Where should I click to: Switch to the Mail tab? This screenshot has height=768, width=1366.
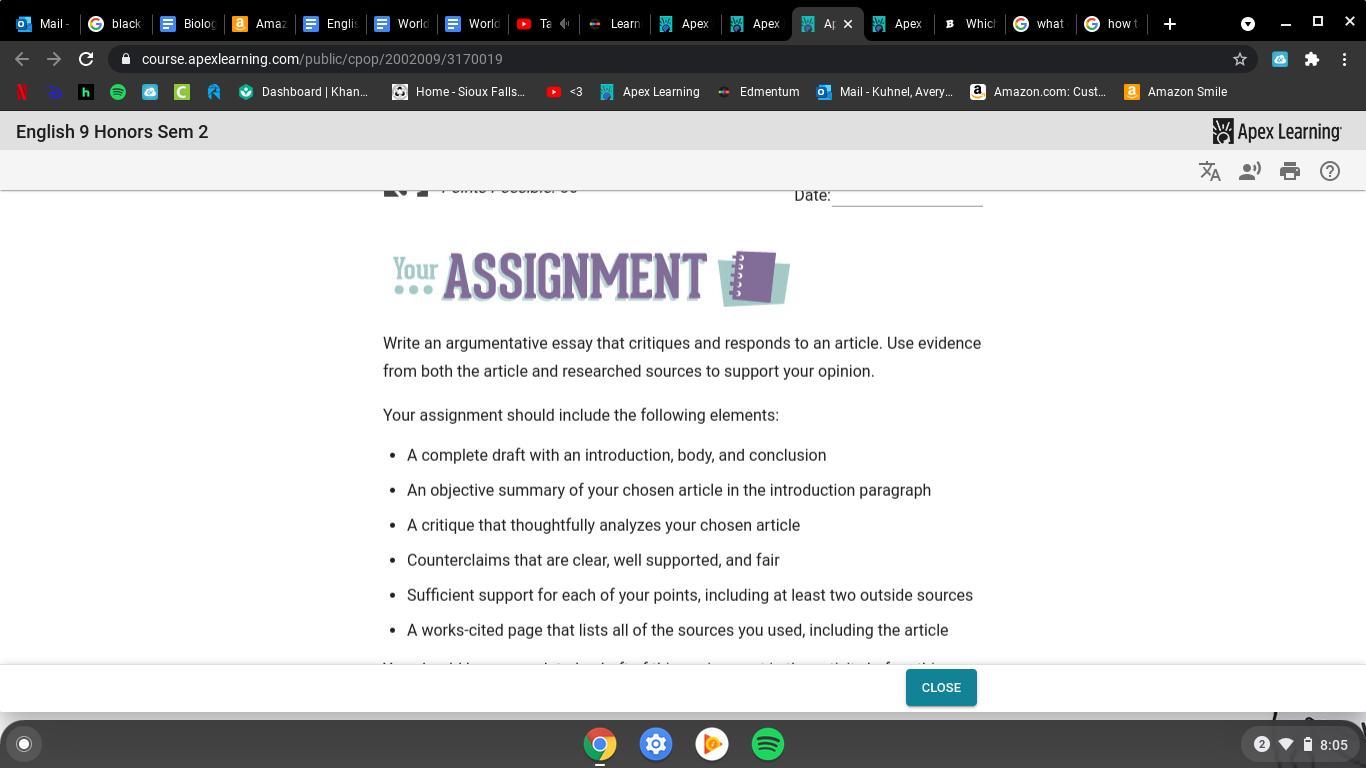[x=43, y=24]
